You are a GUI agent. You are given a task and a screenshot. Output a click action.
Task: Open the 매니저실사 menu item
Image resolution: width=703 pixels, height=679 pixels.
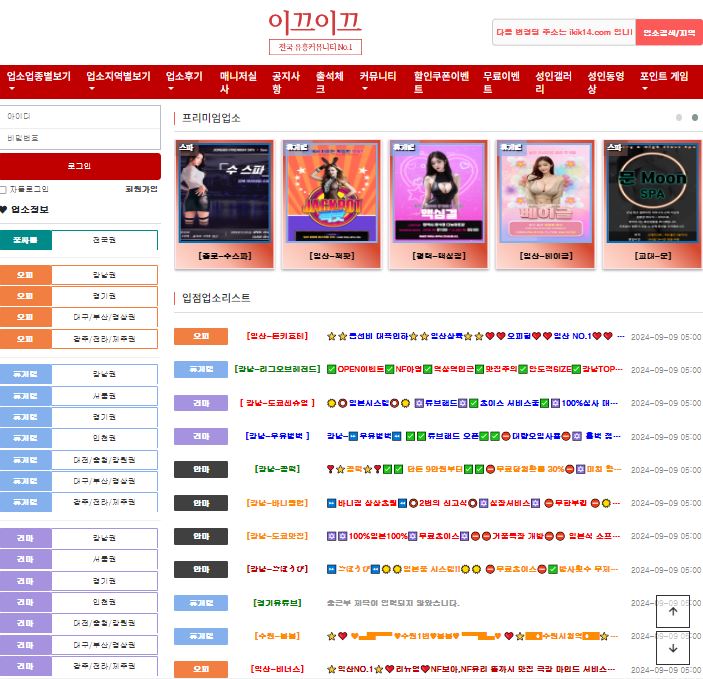238,82
